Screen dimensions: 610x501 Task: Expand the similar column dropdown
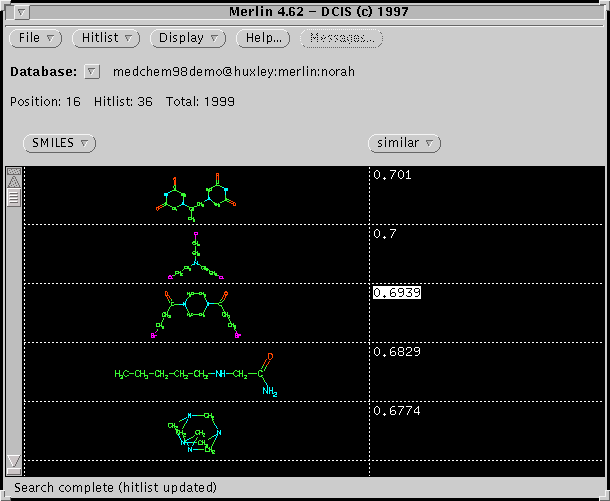(x=404, y=143)
